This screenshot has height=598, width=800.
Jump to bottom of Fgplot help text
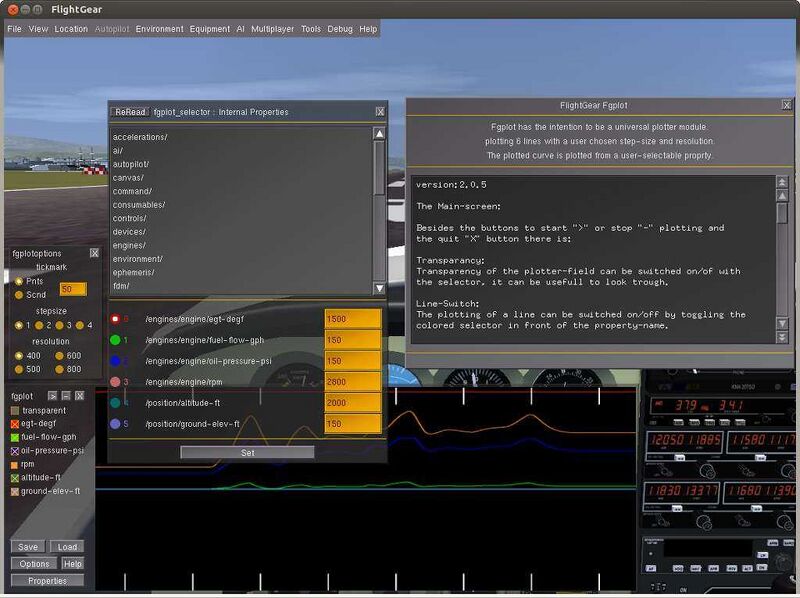(782, 337)
